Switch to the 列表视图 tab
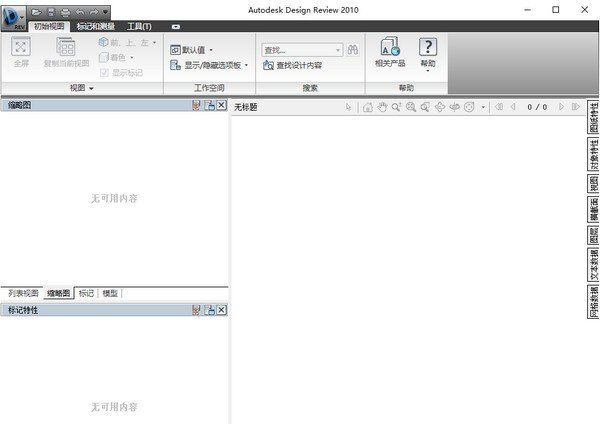 coord(23,293)
